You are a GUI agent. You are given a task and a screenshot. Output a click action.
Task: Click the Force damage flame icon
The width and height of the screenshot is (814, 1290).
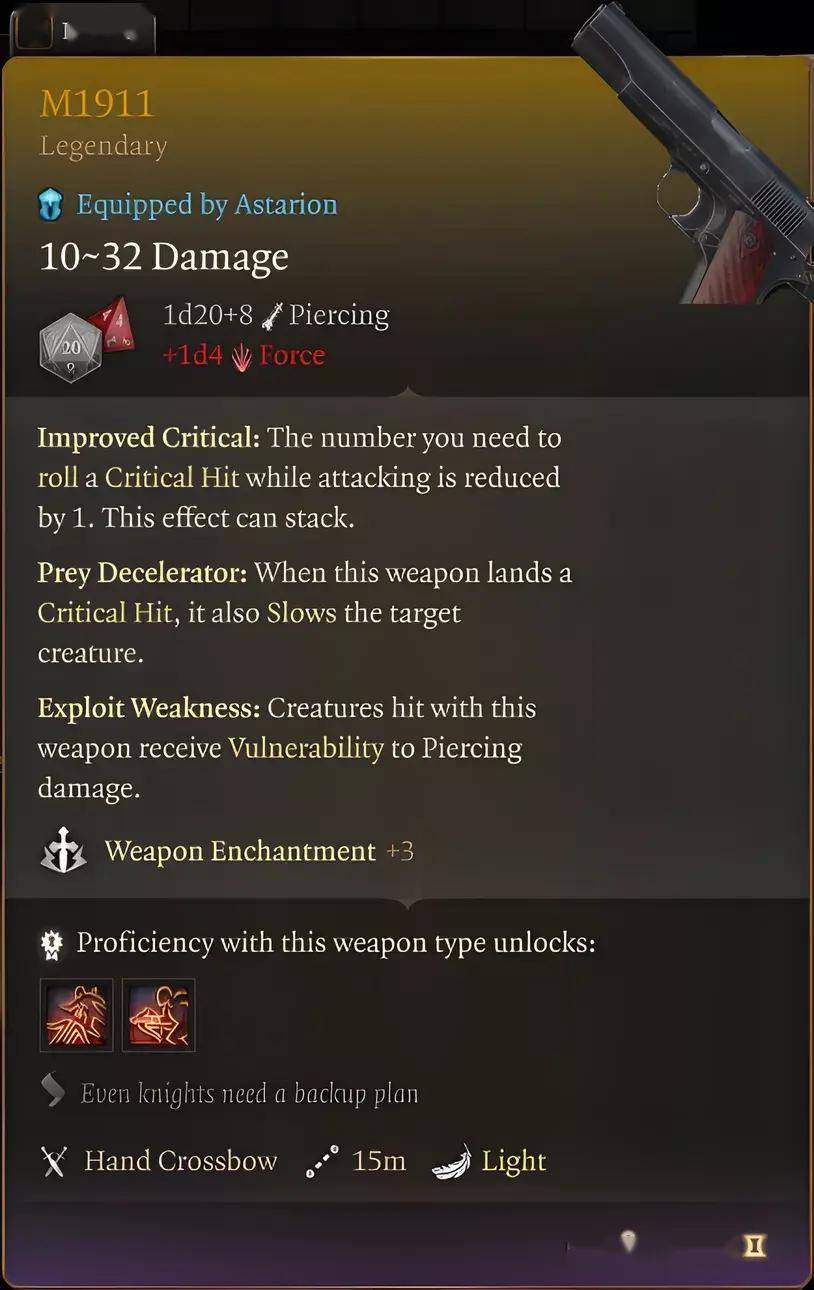pyautogui.click(x=240, y=356)
